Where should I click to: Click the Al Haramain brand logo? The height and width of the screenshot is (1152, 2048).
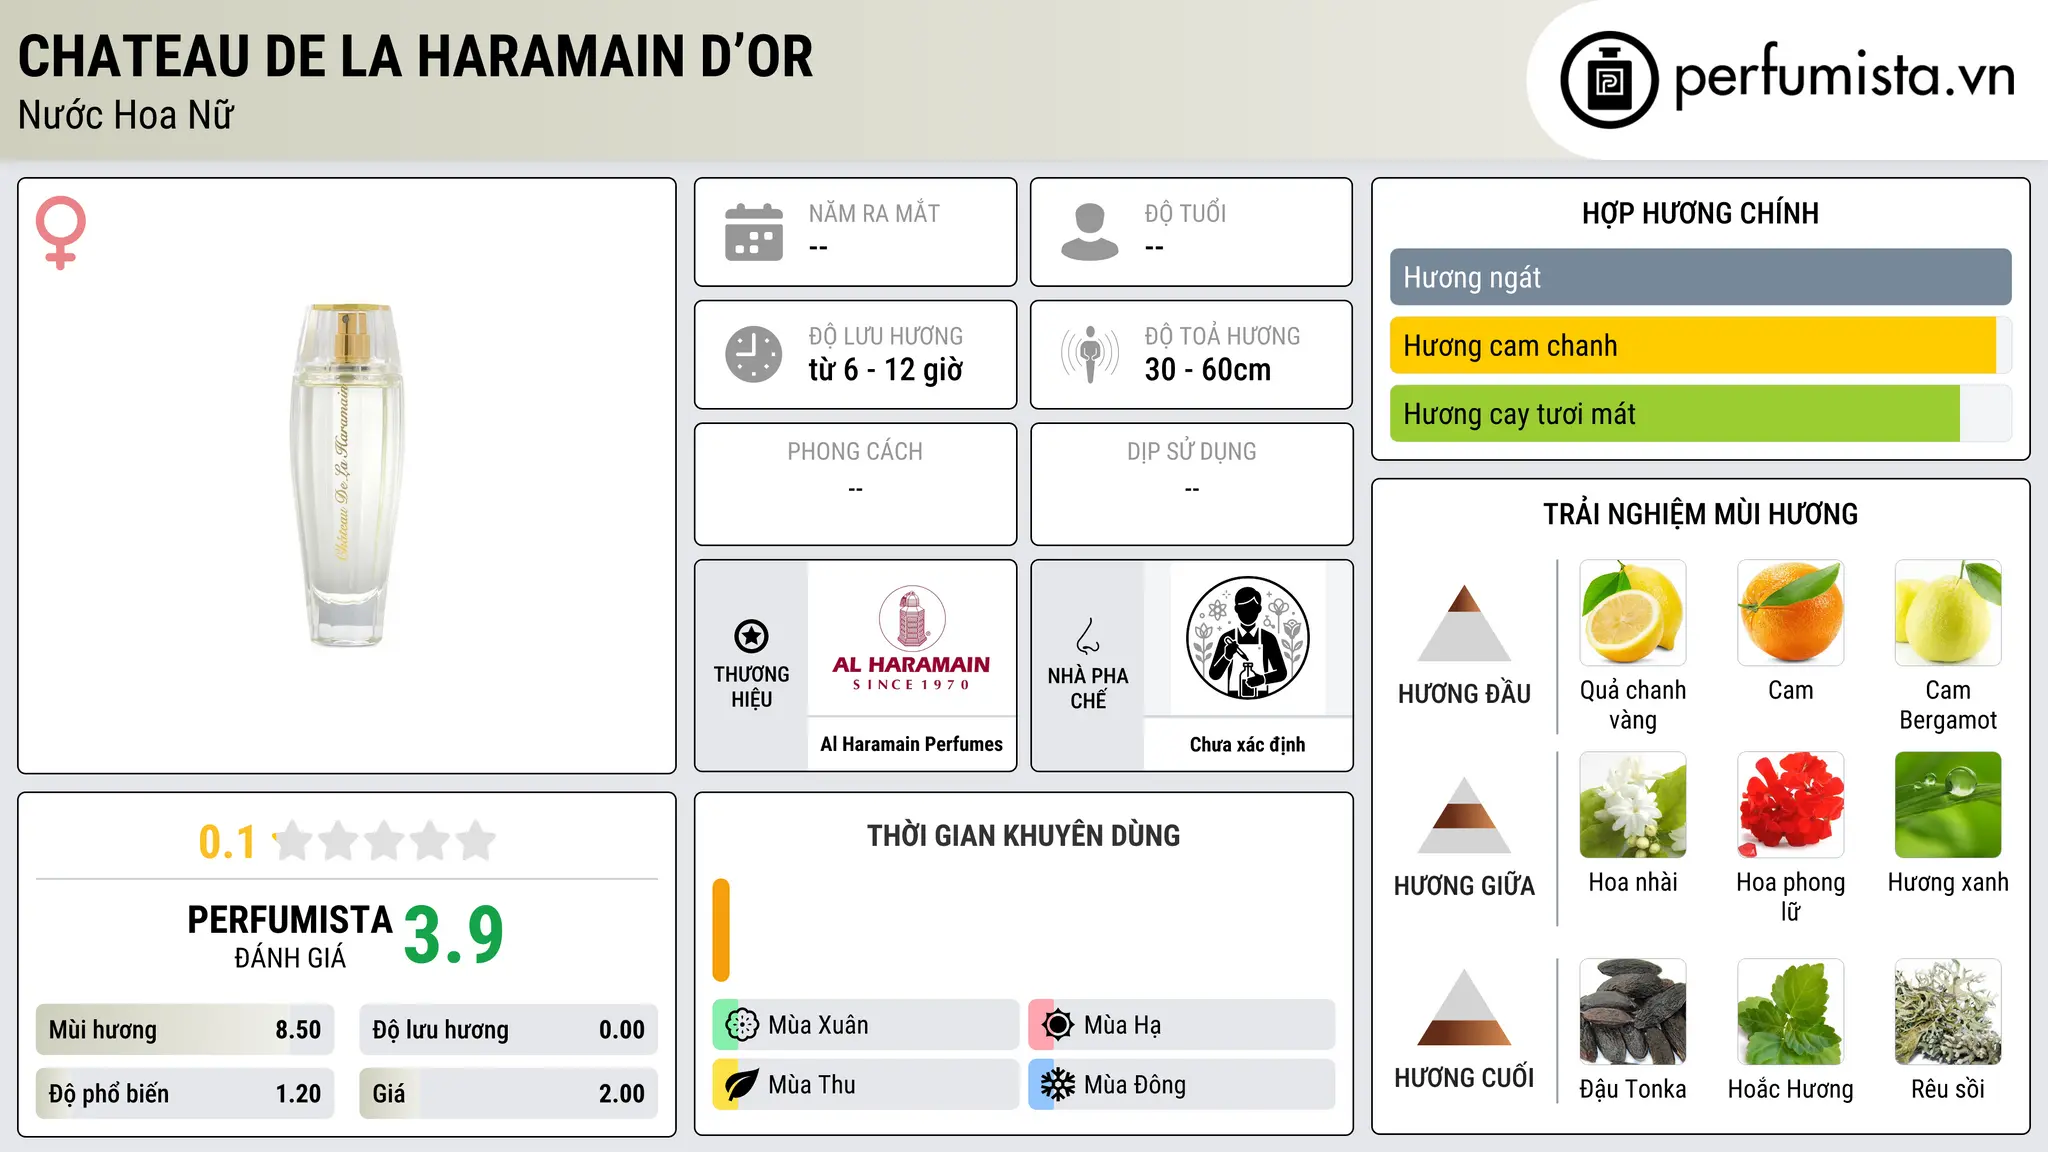coord(911,638)
